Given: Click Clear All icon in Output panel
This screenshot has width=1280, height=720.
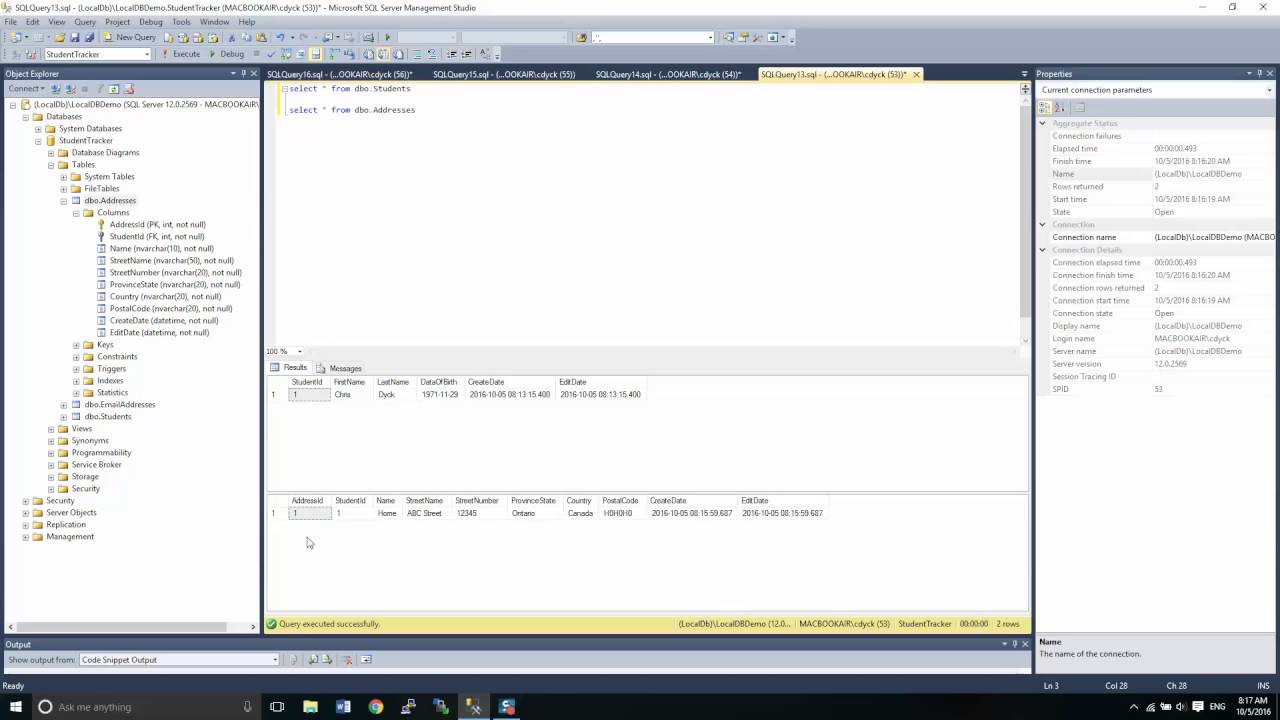Looking at the screenshot, I should (x=347, y=660).
